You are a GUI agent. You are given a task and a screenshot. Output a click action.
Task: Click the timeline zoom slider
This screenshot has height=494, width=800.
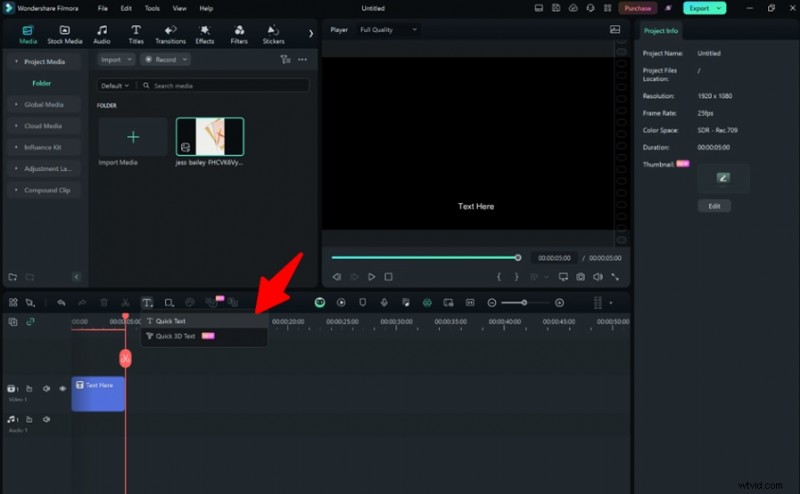click(525, 302)
